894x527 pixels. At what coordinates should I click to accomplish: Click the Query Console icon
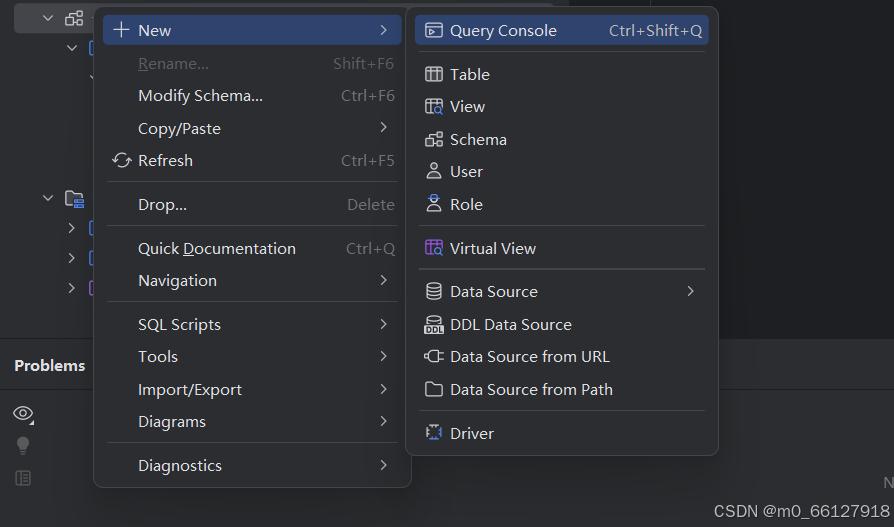pos(434,30)
